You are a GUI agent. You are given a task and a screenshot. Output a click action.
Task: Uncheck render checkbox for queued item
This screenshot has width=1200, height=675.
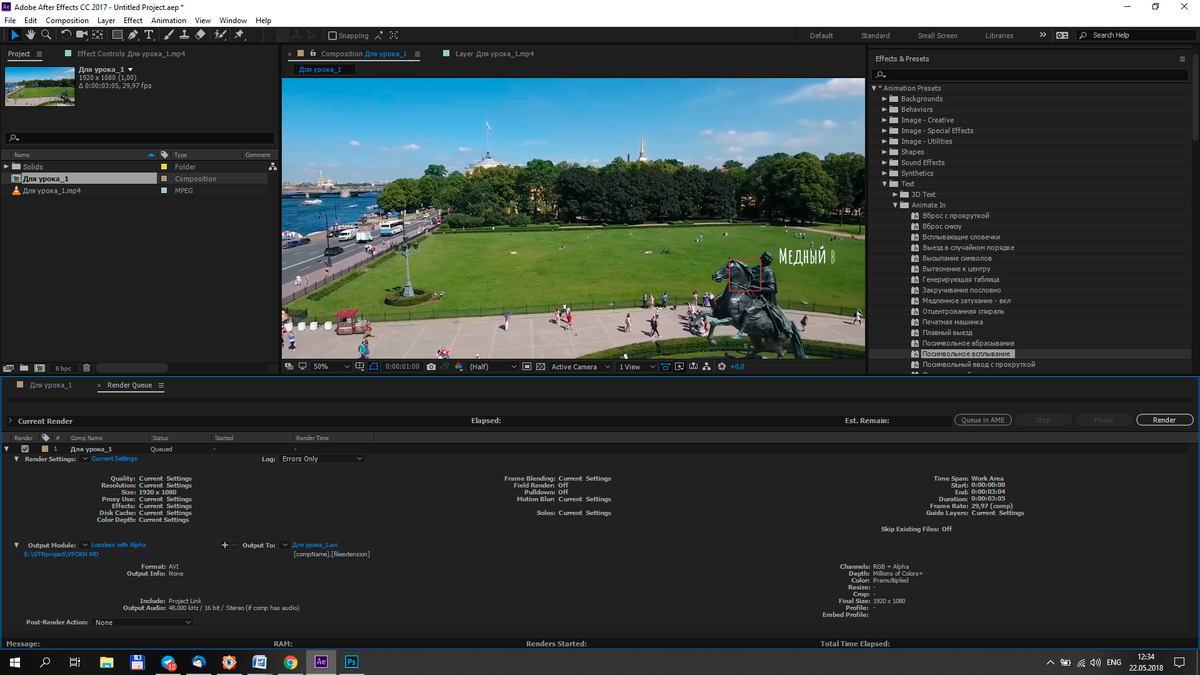pyautogui.click(x=25, y=449)
